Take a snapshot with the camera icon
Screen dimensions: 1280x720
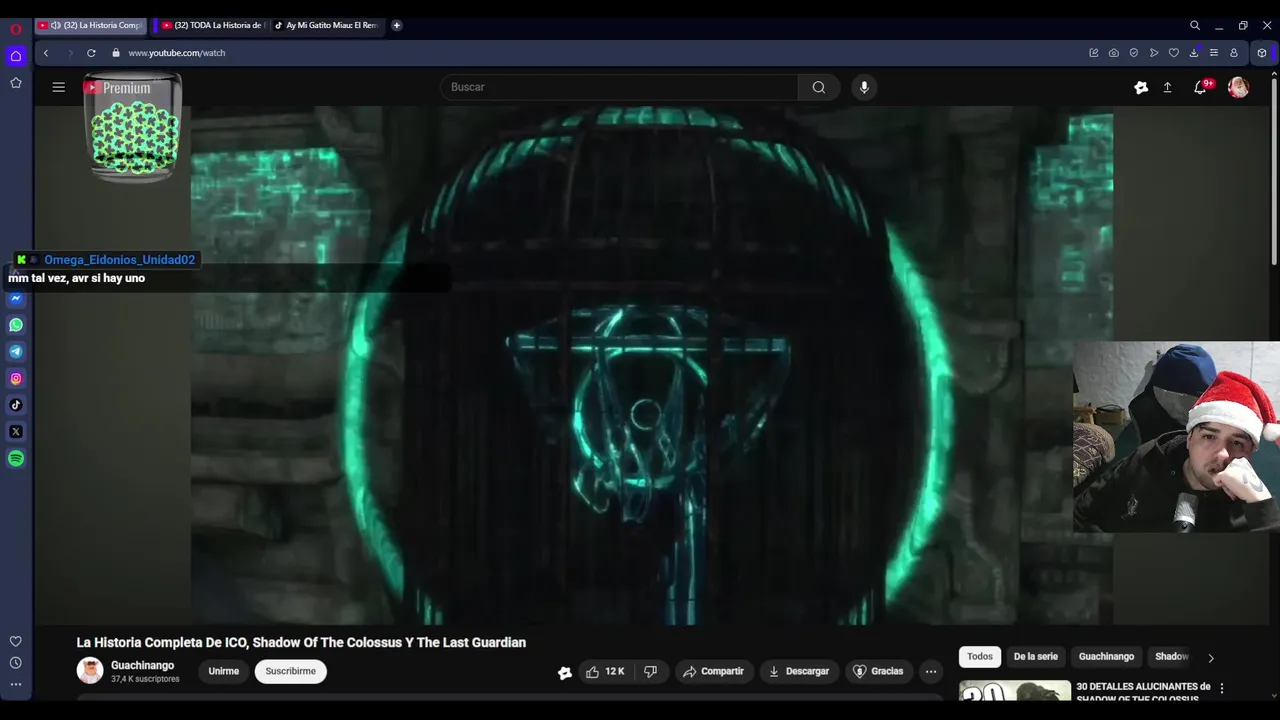pyautogui.click(x=1114, y=53)
